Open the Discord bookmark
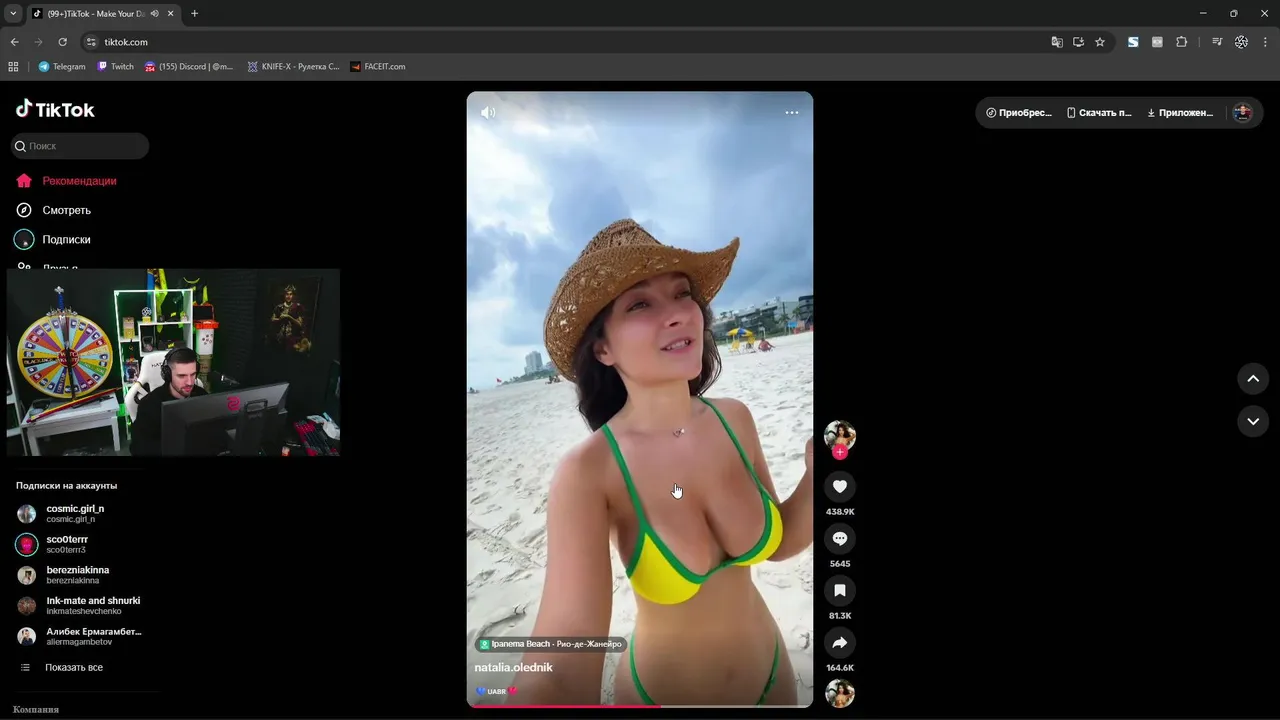The image size is (1280, 720). (x=189, y=67)
